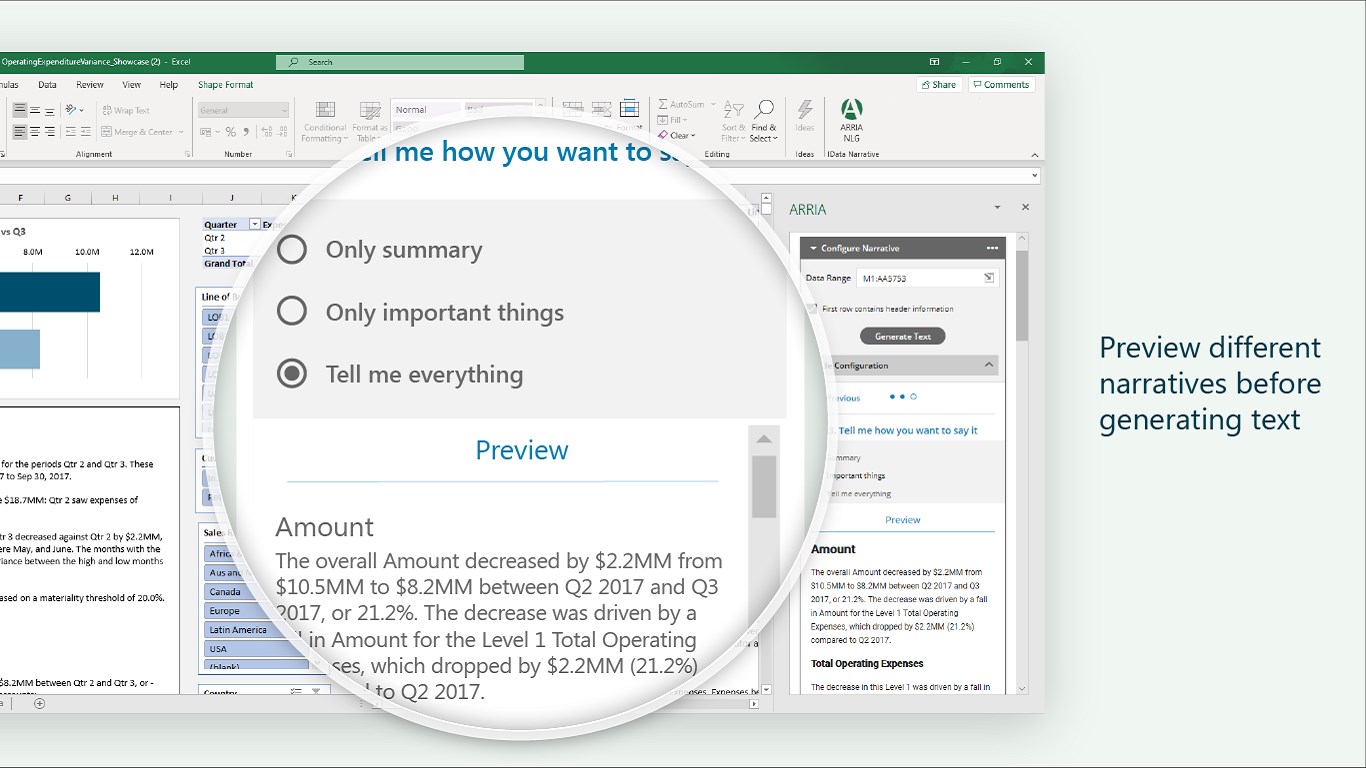Click the Share button
Viewport: 1366px width, 768px height.
[938, 85]
